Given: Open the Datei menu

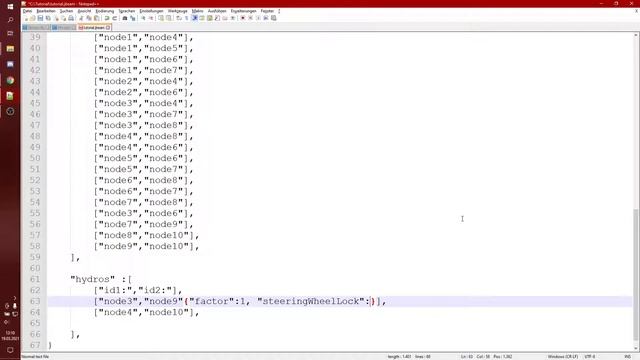Looking at the screenshot, I should point(27,11).
